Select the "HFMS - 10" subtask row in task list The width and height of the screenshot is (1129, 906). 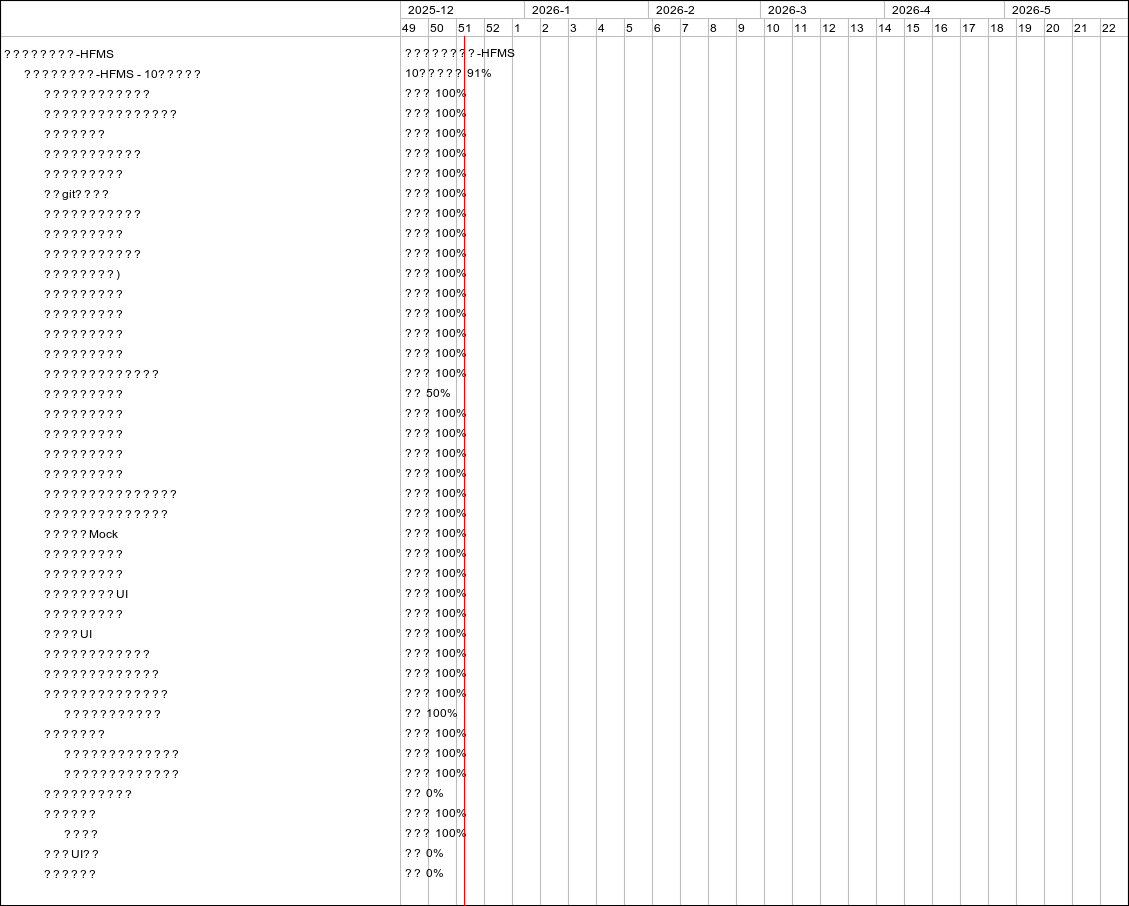pyautogui.click(x=112, y=74)
